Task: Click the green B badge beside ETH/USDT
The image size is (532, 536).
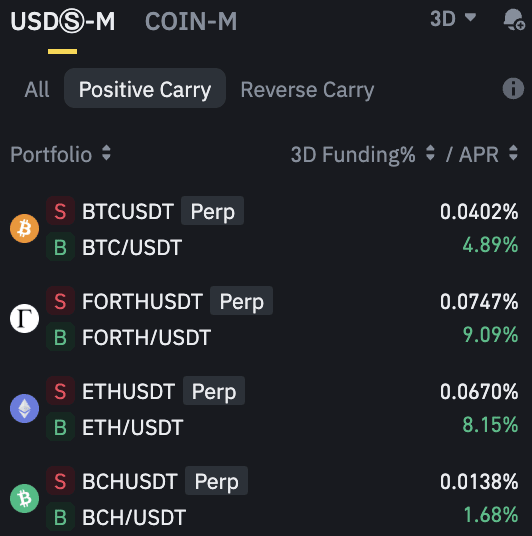Action: tap(60, 427)
